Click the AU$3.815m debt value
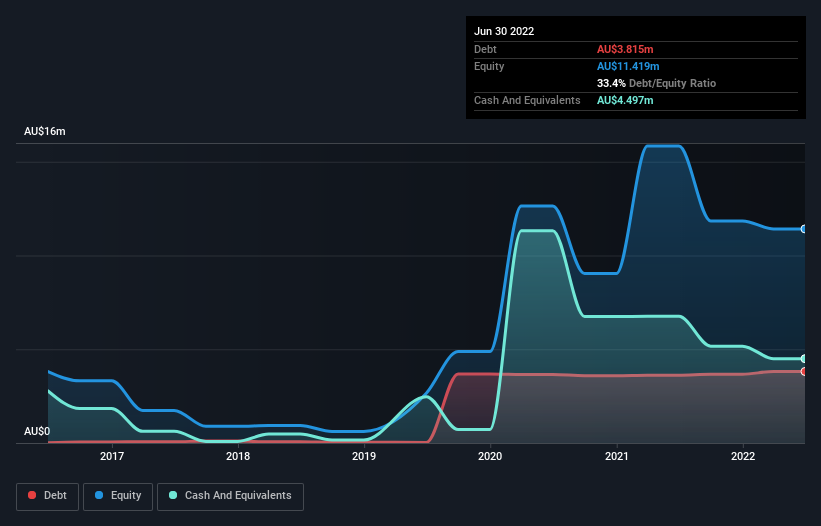The width and height of the screenshot is (821, 526). point(625,49)
